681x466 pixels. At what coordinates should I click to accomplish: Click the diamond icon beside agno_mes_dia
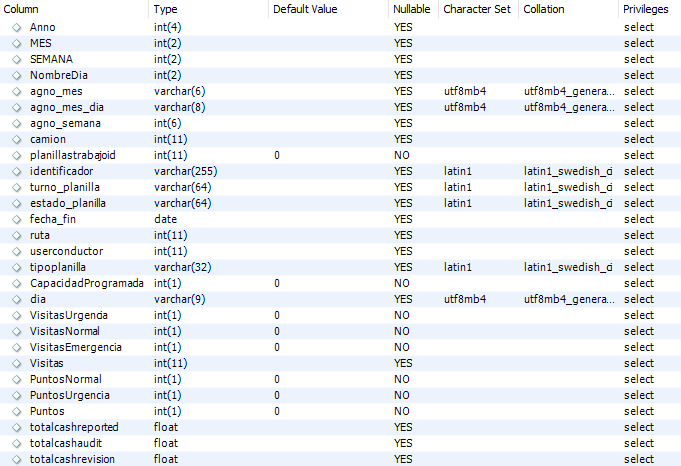(x=17, y=108)
